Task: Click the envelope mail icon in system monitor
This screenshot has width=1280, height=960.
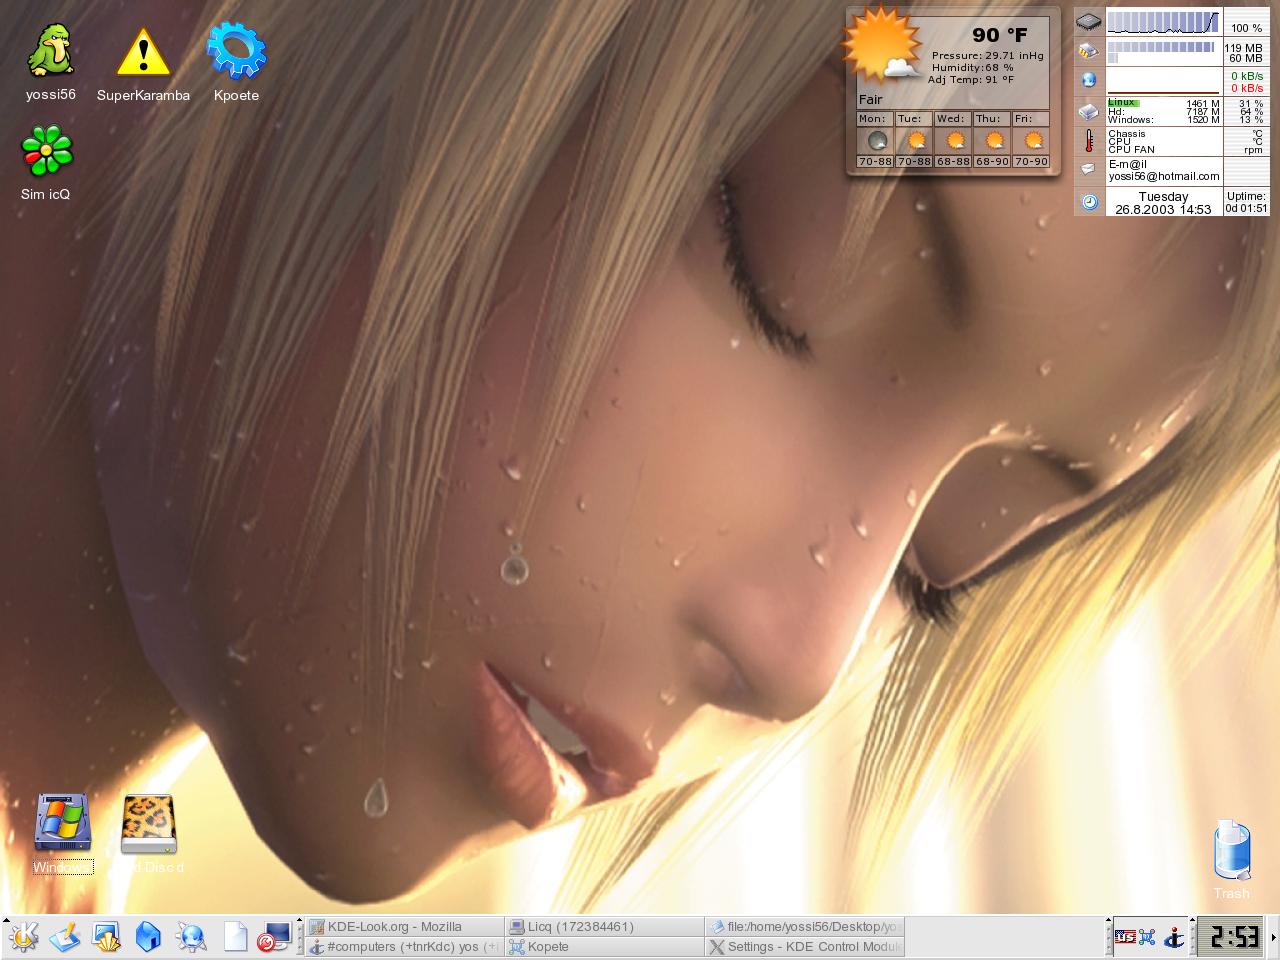Action: (1088, 169)
